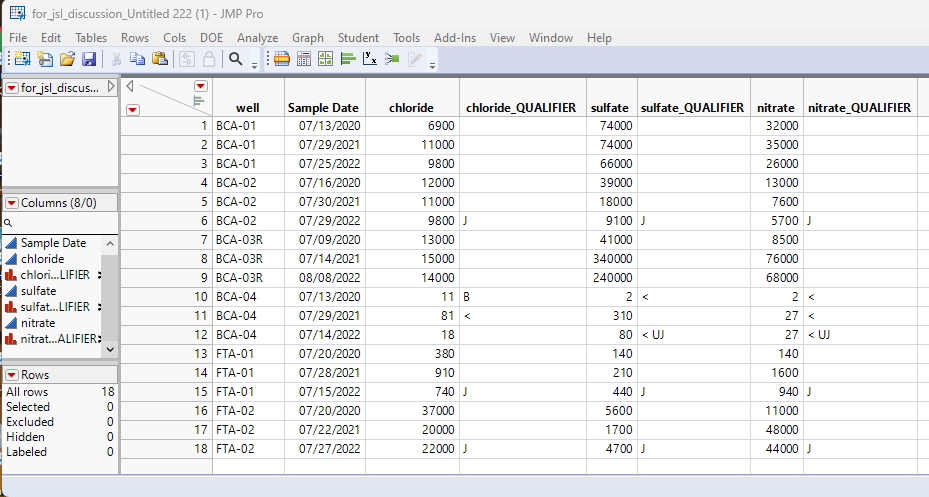This screenshot has height=497, width=929.
Task: Open search with the magnifying glass icon
Action: [236, 59]
